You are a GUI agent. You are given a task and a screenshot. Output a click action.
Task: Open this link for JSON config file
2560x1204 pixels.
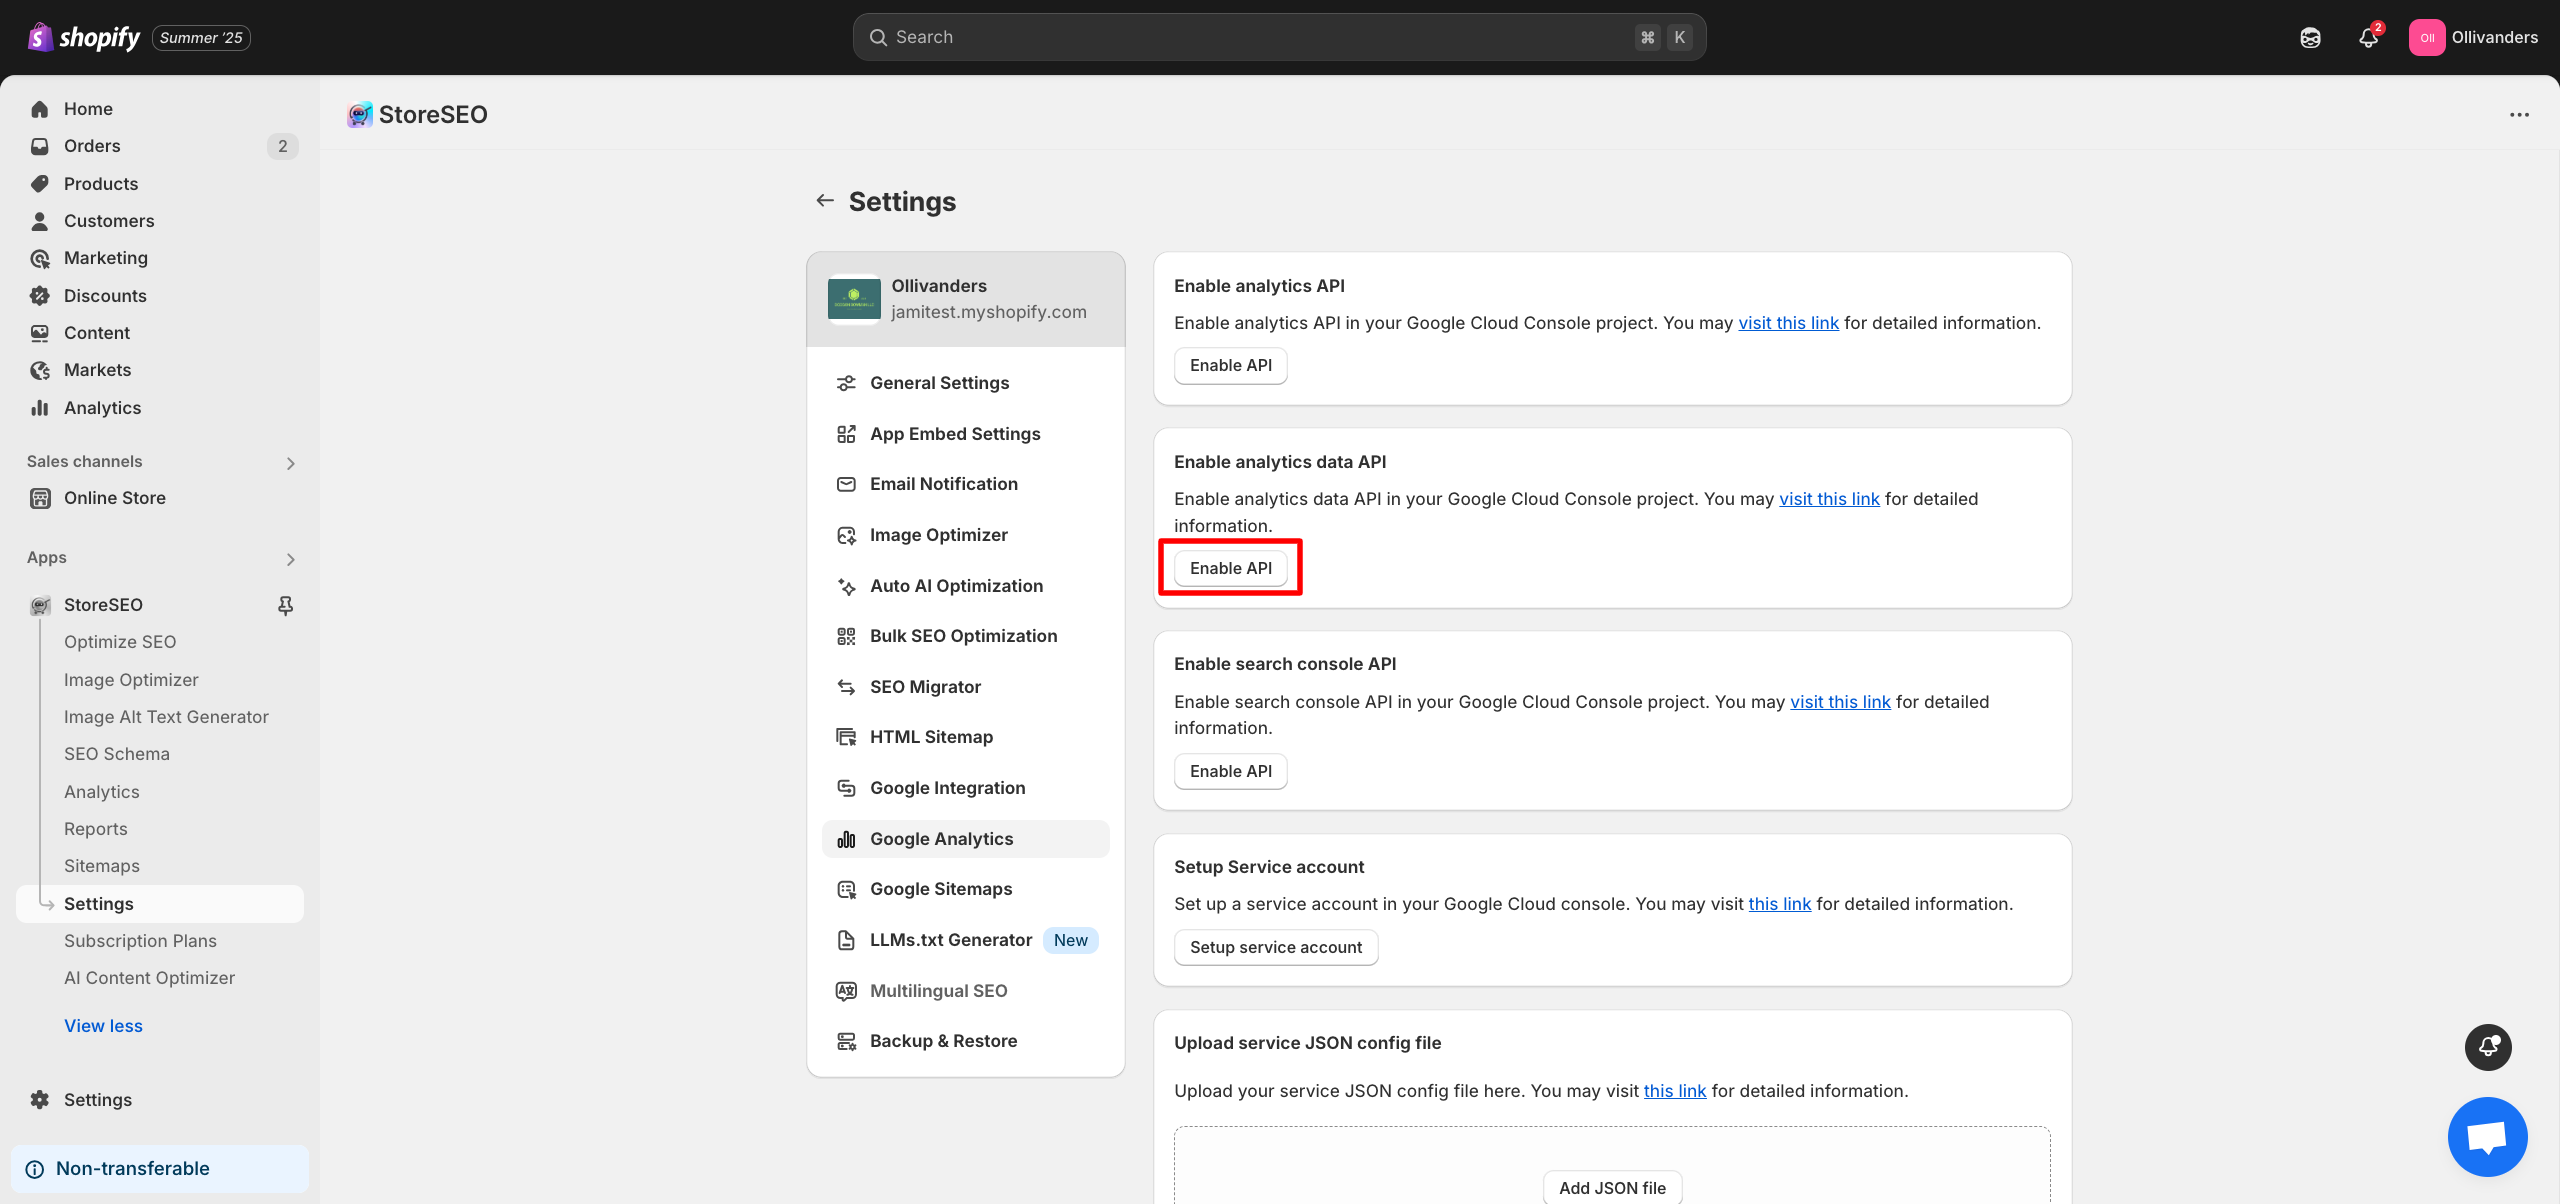coord(1675,1091)
